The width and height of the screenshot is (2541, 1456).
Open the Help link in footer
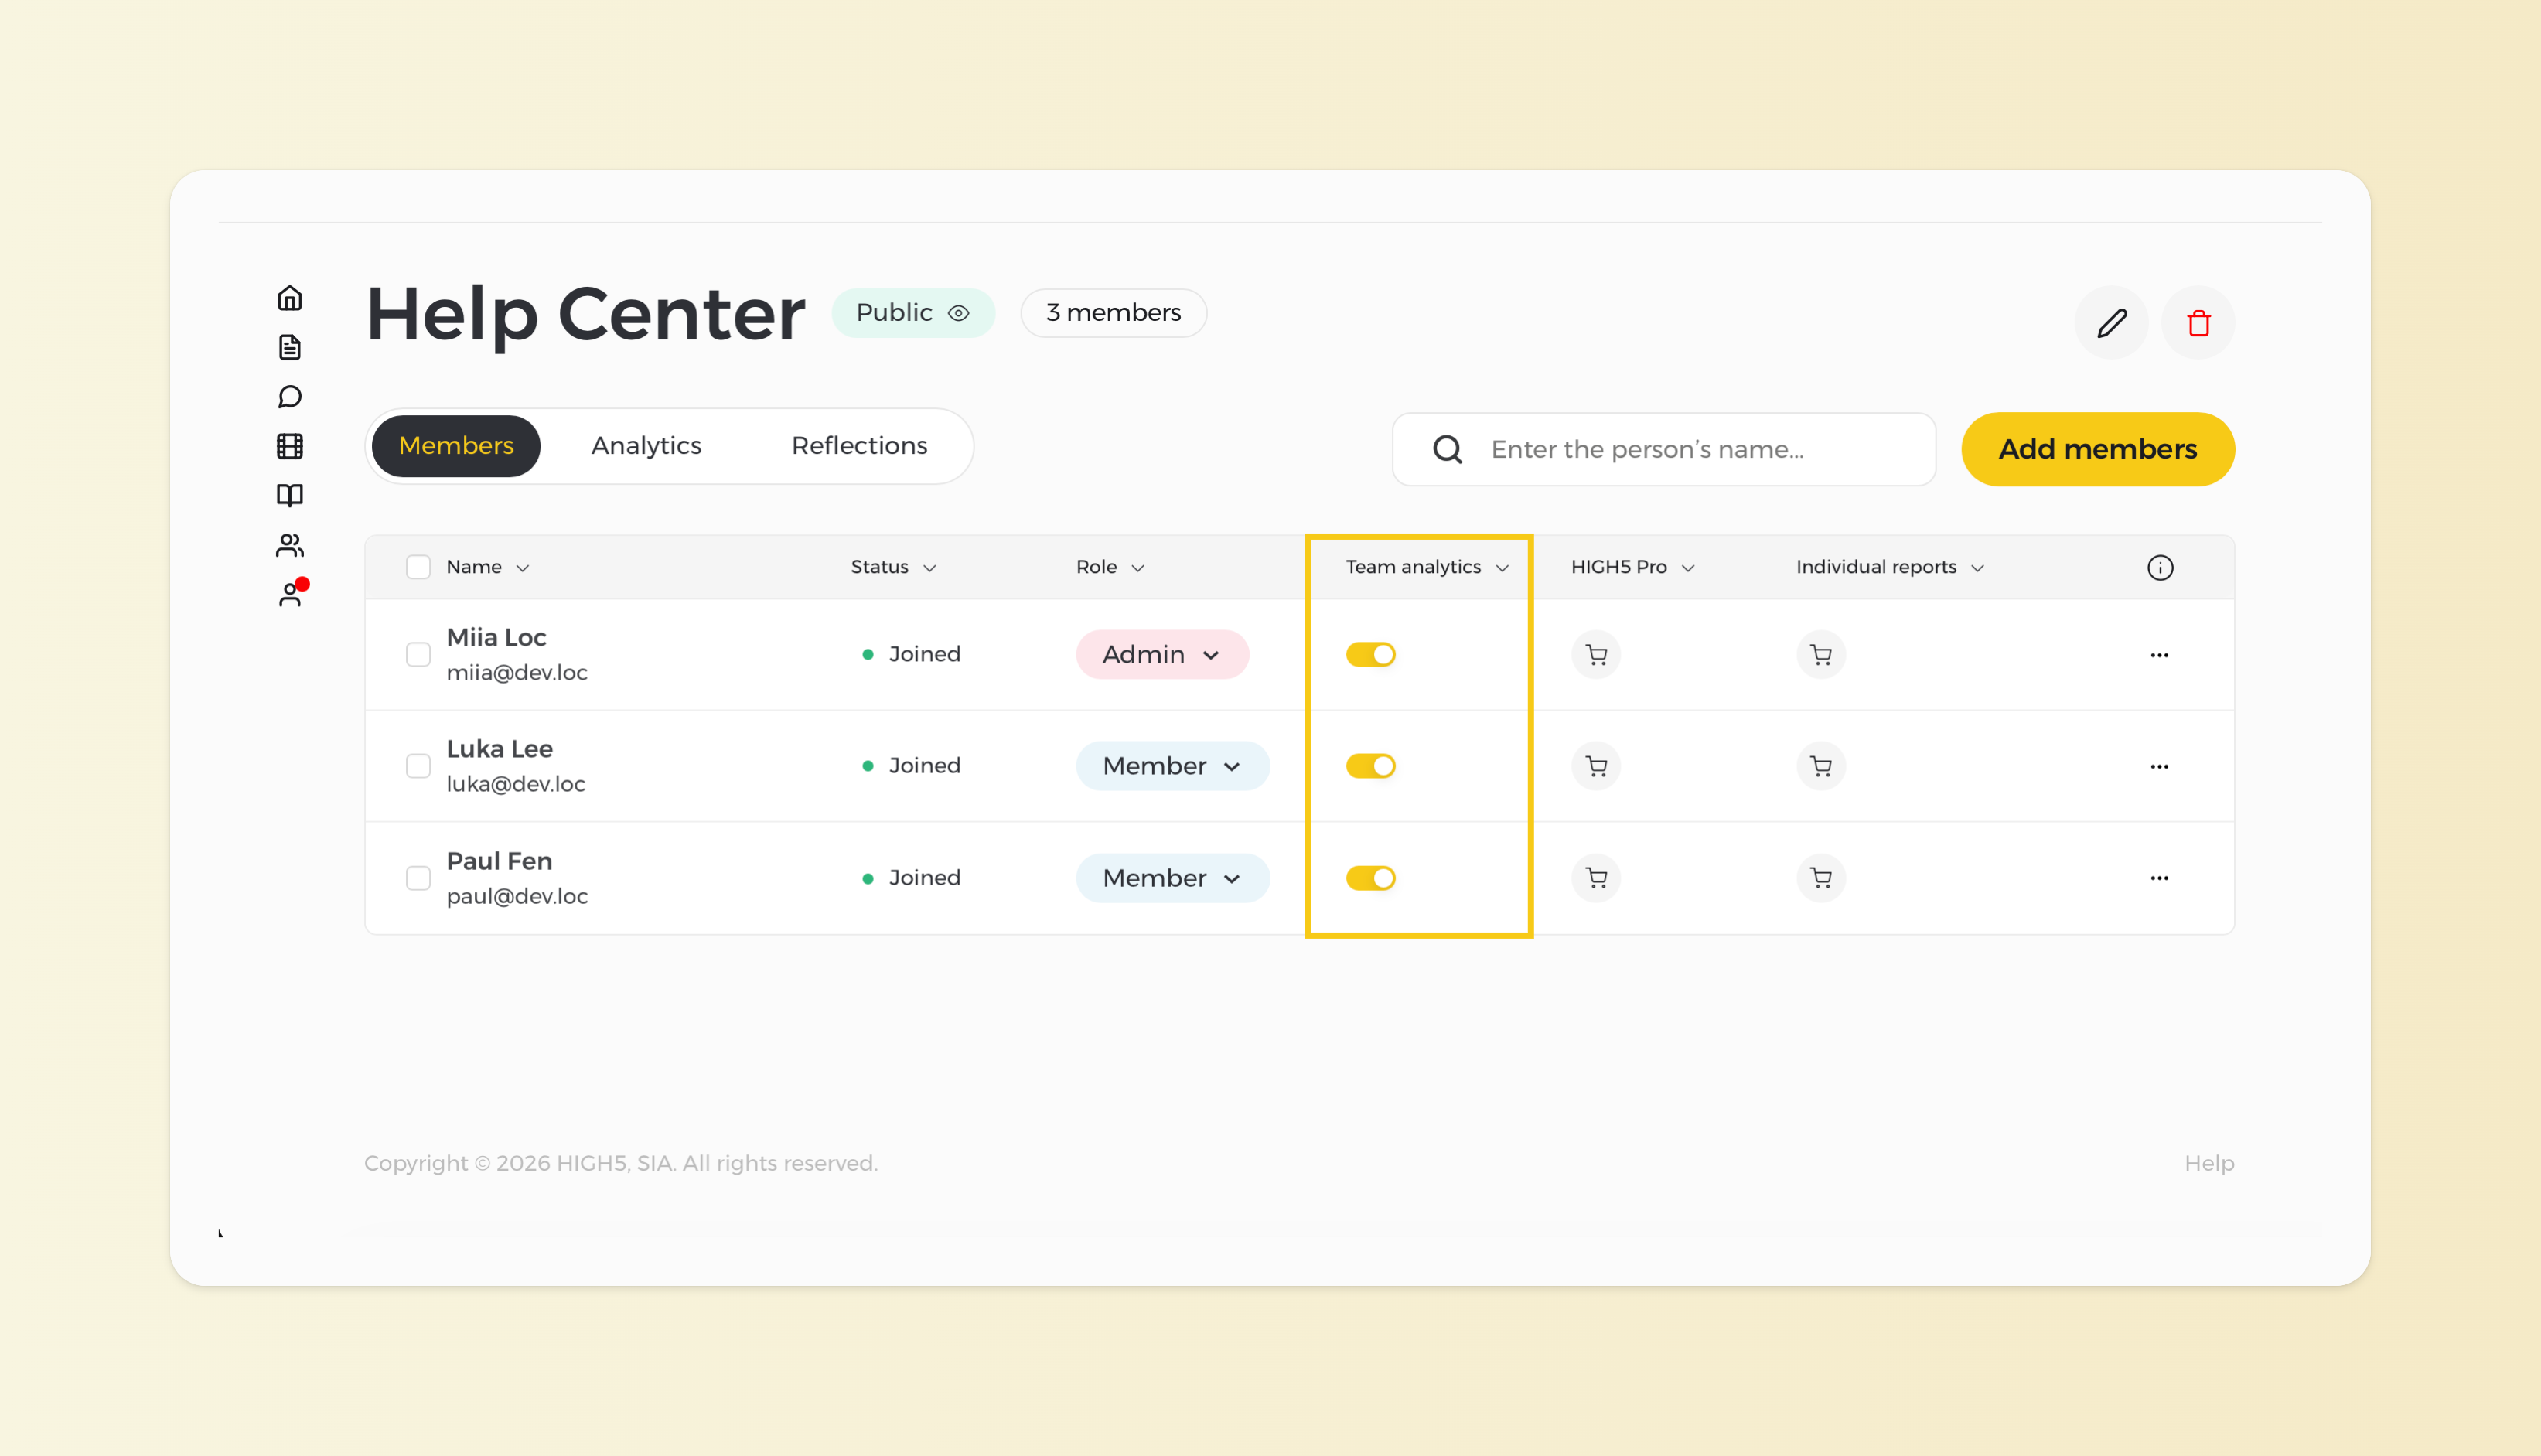2208,1163
